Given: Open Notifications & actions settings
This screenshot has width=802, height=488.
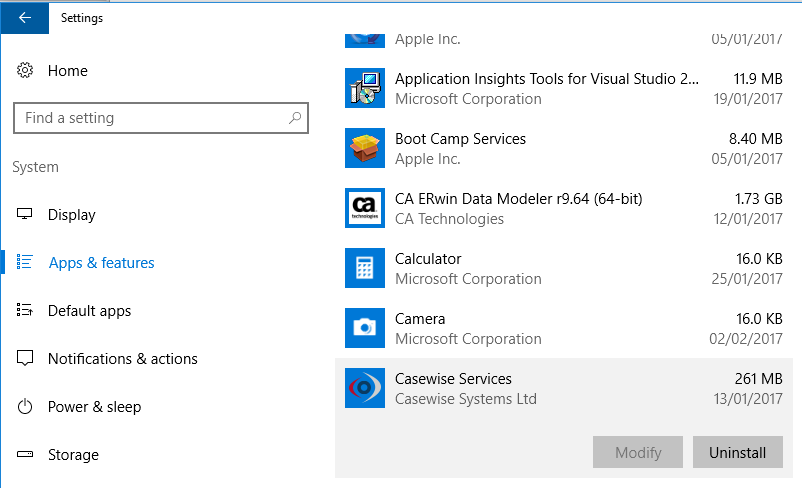Looking at the screenshot, I should tap(122, 359).
